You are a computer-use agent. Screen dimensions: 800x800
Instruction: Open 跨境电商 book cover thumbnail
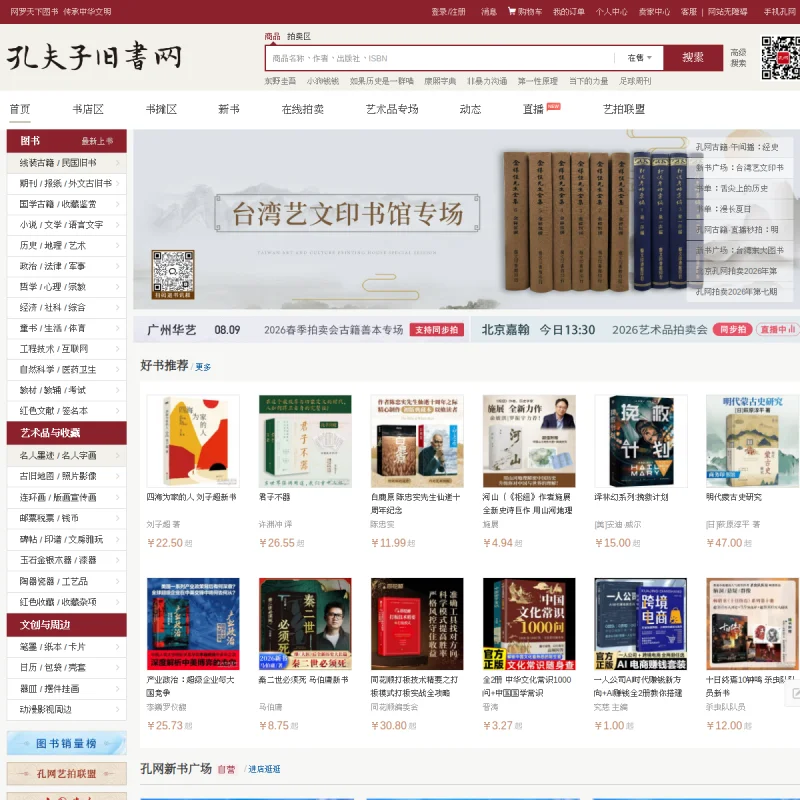[641, 623]
